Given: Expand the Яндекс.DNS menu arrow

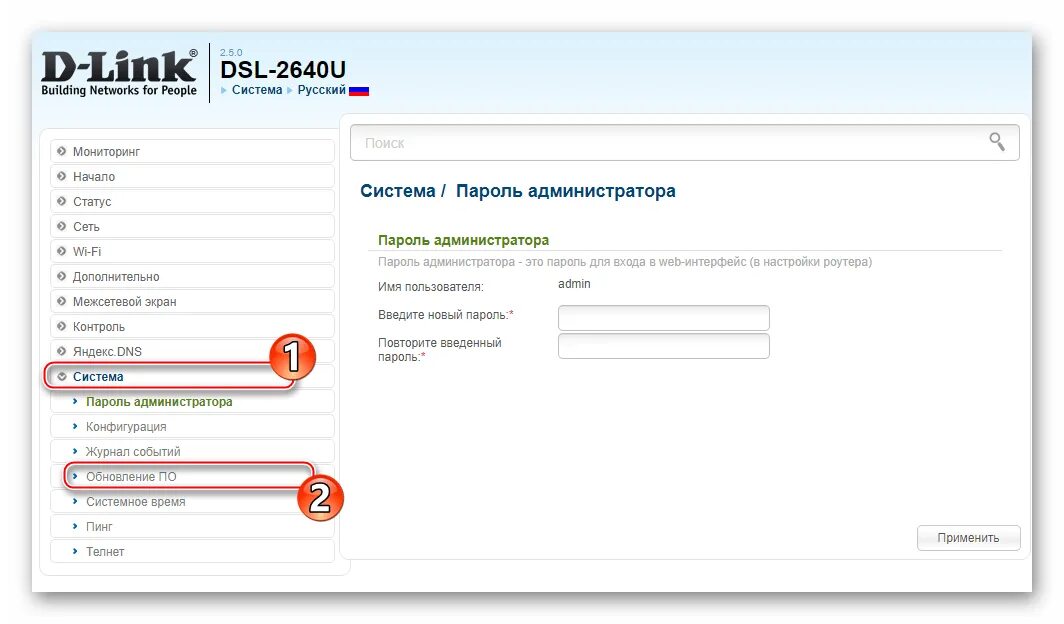Looking at the screenshot, I should point(62,351).
